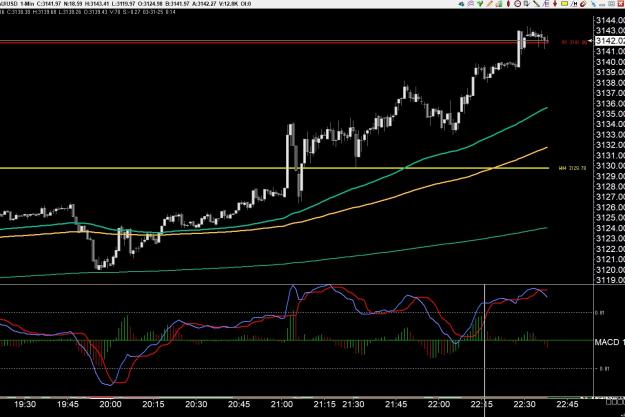Click the 19:30 time axis label

[x=25, y=404]
